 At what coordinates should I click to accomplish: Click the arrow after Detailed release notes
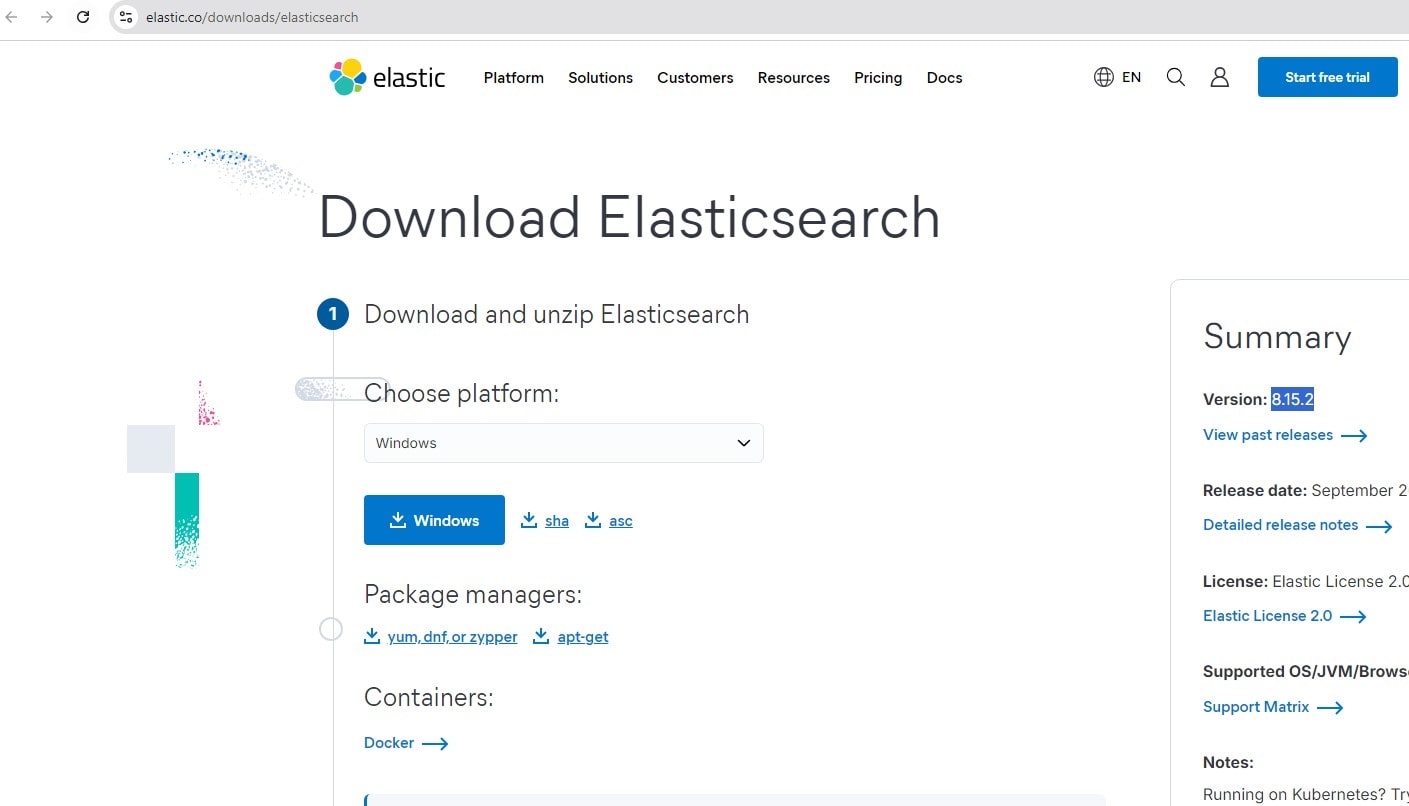(x=1379, y=526)
